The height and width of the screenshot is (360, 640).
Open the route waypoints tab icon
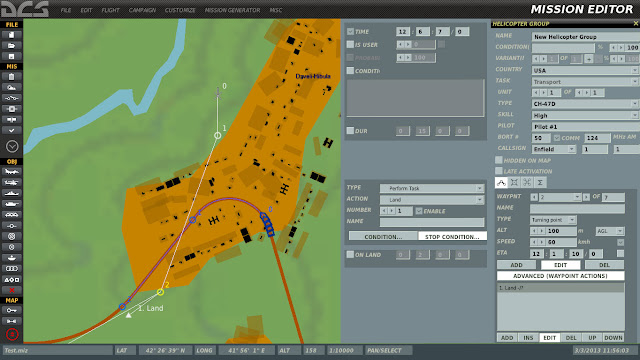pos(502,182)
